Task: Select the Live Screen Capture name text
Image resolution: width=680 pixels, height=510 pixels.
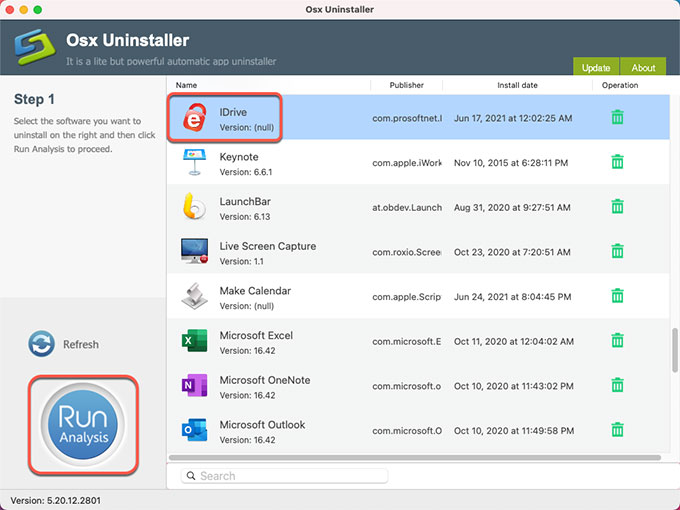Action: point(268,246)
